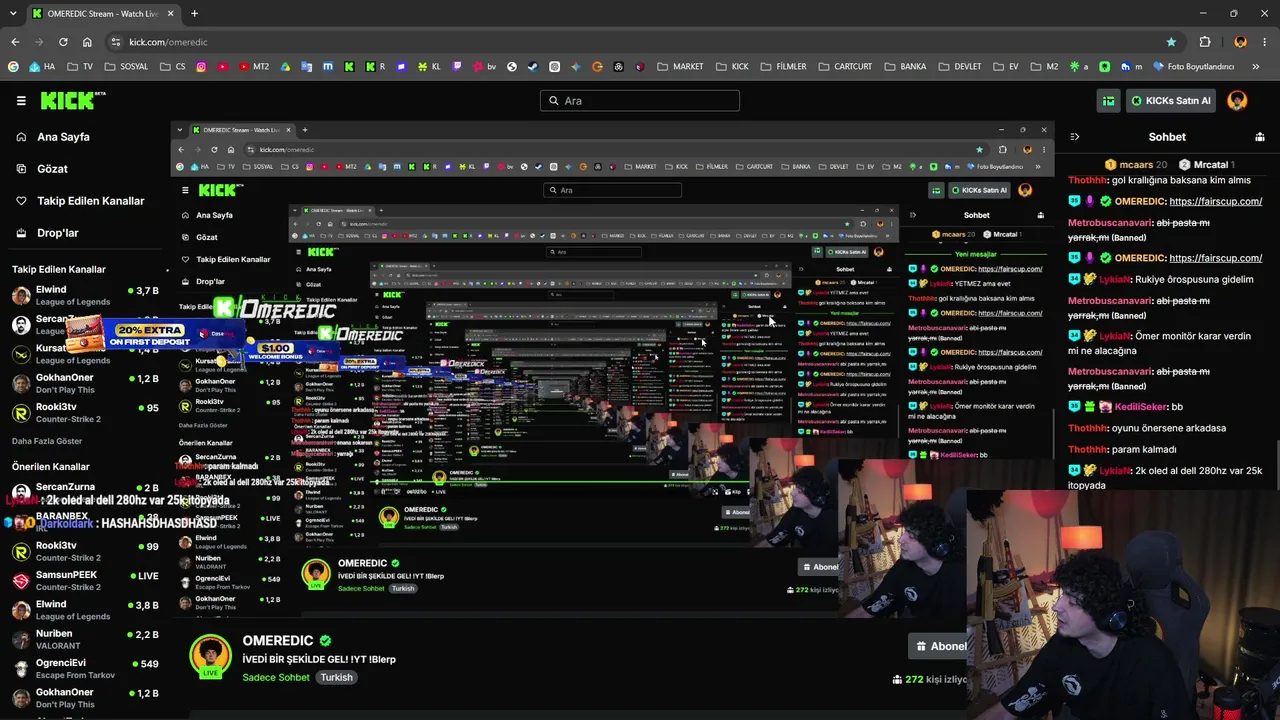Viewport: 1280px width, 720px height.
Task: Open Chrome's tab search dropdown arrow
Action: tap(15, 13)
